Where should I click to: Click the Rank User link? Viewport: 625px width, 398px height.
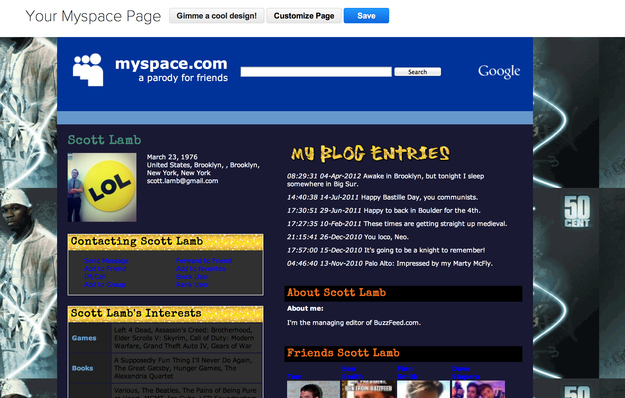192,284
